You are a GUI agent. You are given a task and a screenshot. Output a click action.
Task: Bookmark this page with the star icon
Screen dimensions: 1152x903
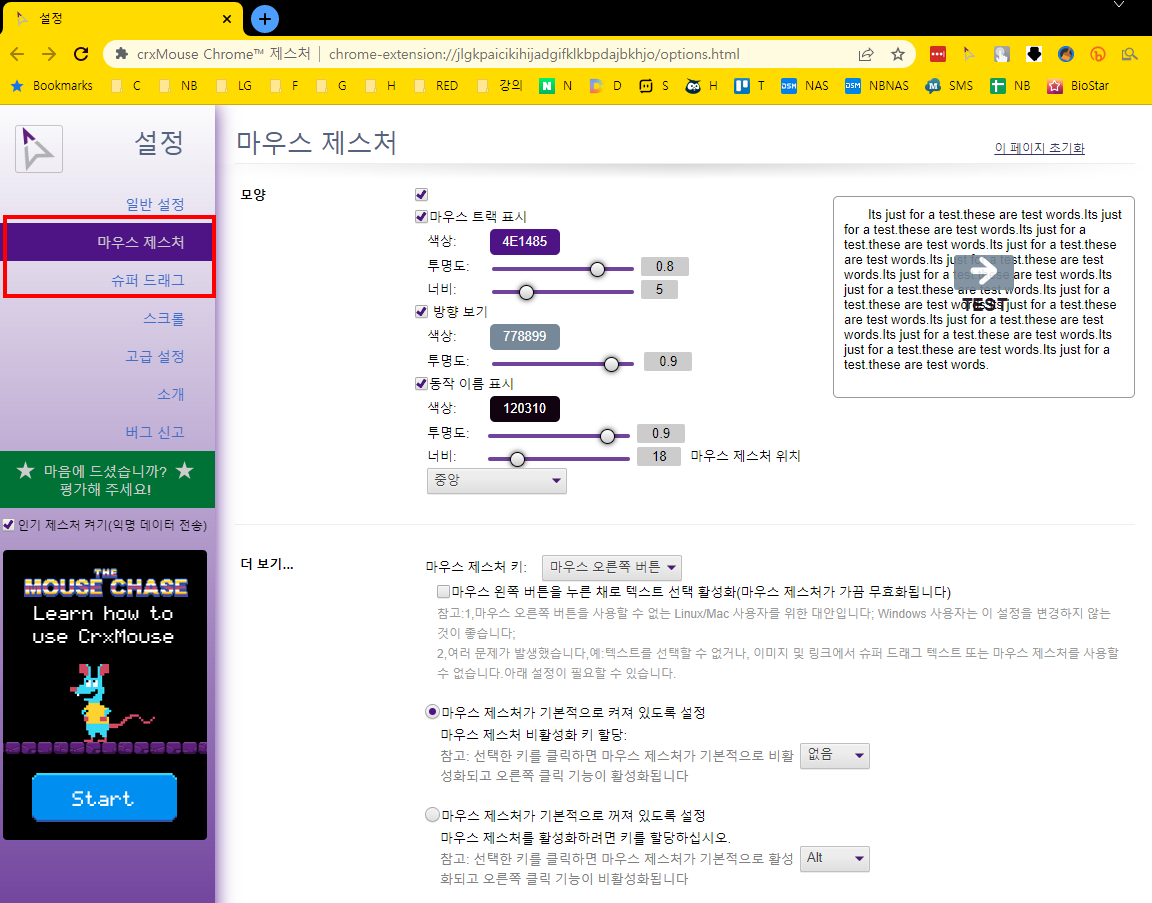(897, 54)
